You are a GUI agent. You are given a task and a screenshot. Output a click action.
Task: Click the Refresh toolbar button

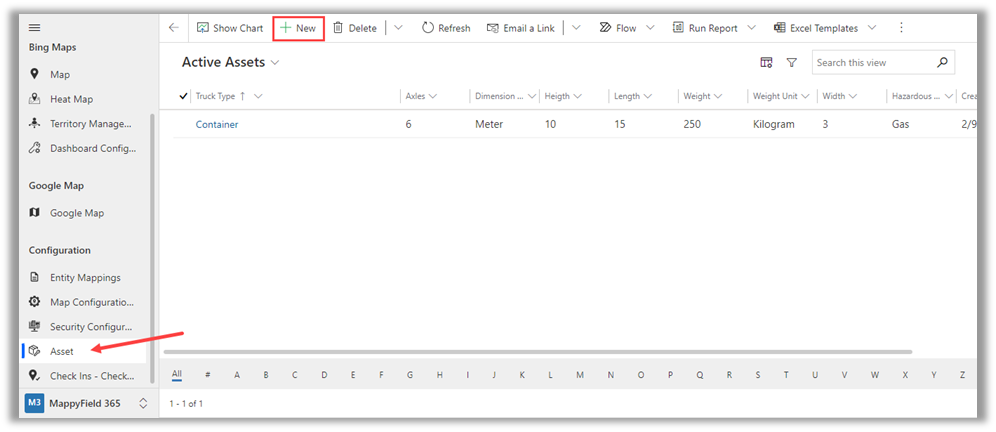pos(446,28)
